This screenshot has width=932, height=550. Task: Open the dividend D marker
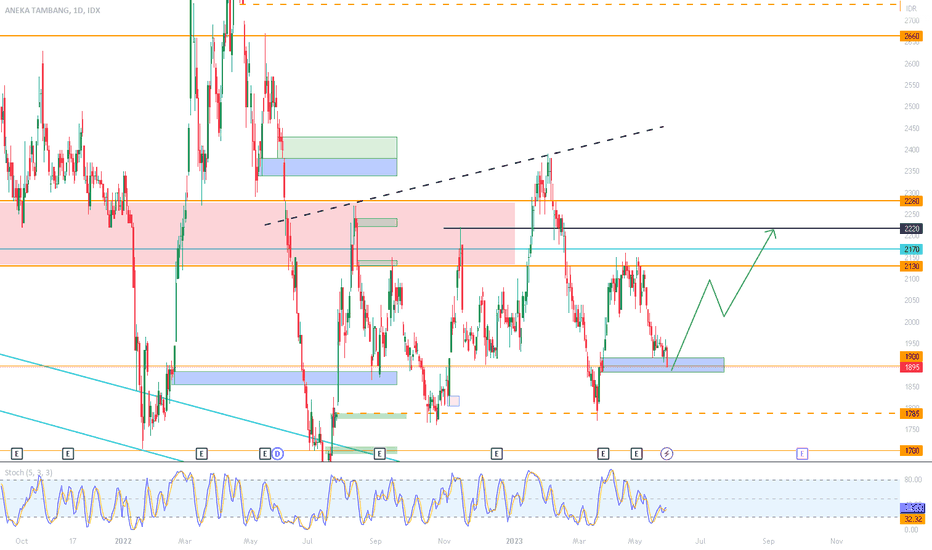click(278, 454)
